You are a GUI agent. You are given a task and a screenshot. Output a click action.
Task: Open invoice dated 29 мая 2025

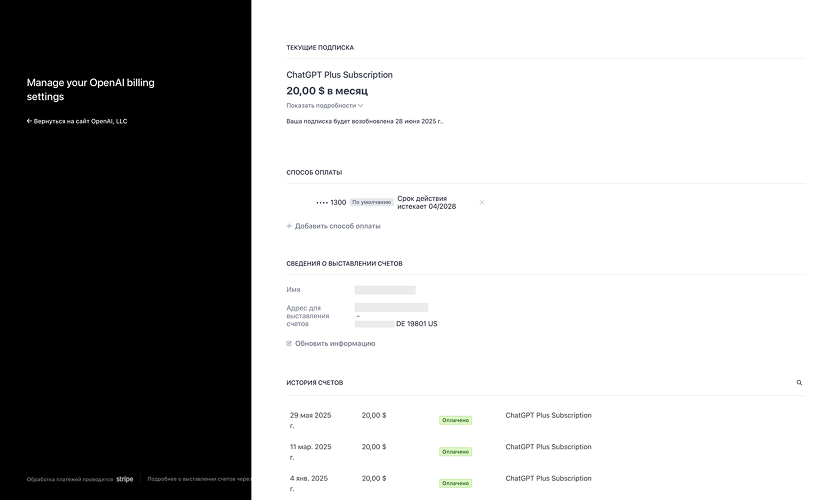(x=311, y=420)
